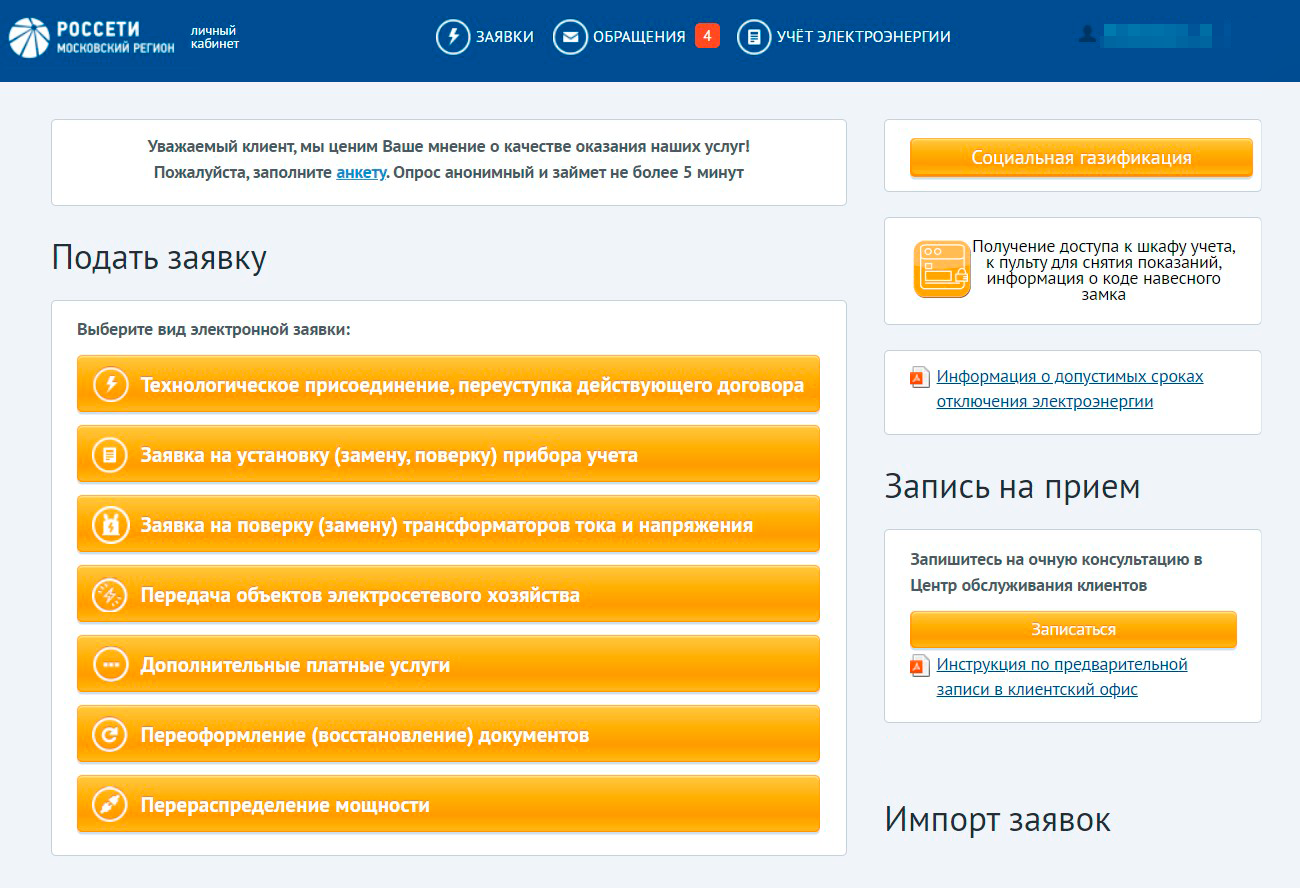
Task: Click transformer icon on поверку трансформаторов button
Action: [x=110, y=524]
